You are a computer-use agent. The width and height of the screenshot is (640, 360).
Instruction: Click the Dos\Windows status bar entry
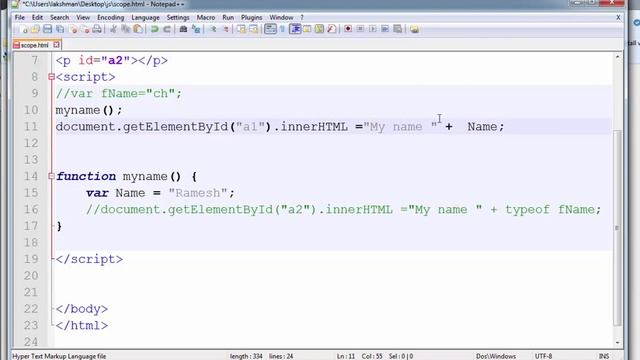point(496,356)
